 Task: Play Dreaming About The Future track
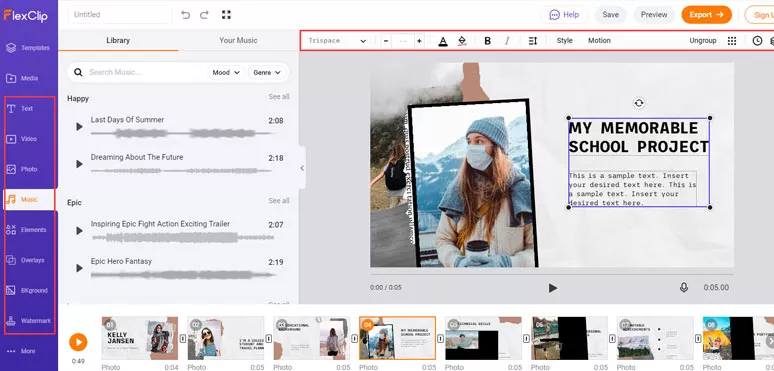[79, 164]
